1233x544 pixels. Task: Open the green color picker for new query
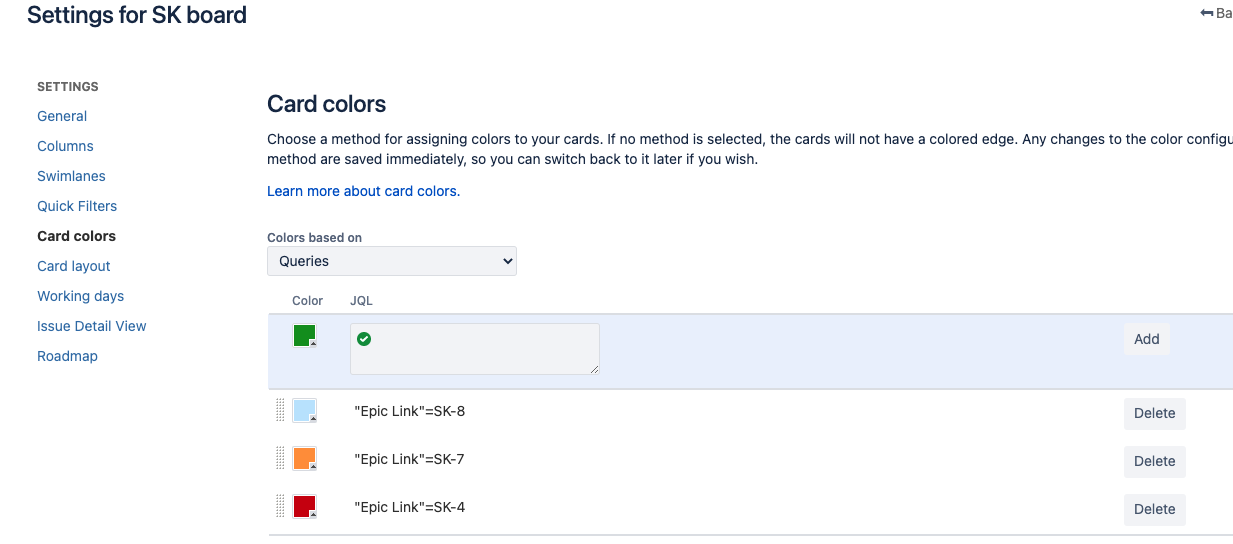coord(305,336)
